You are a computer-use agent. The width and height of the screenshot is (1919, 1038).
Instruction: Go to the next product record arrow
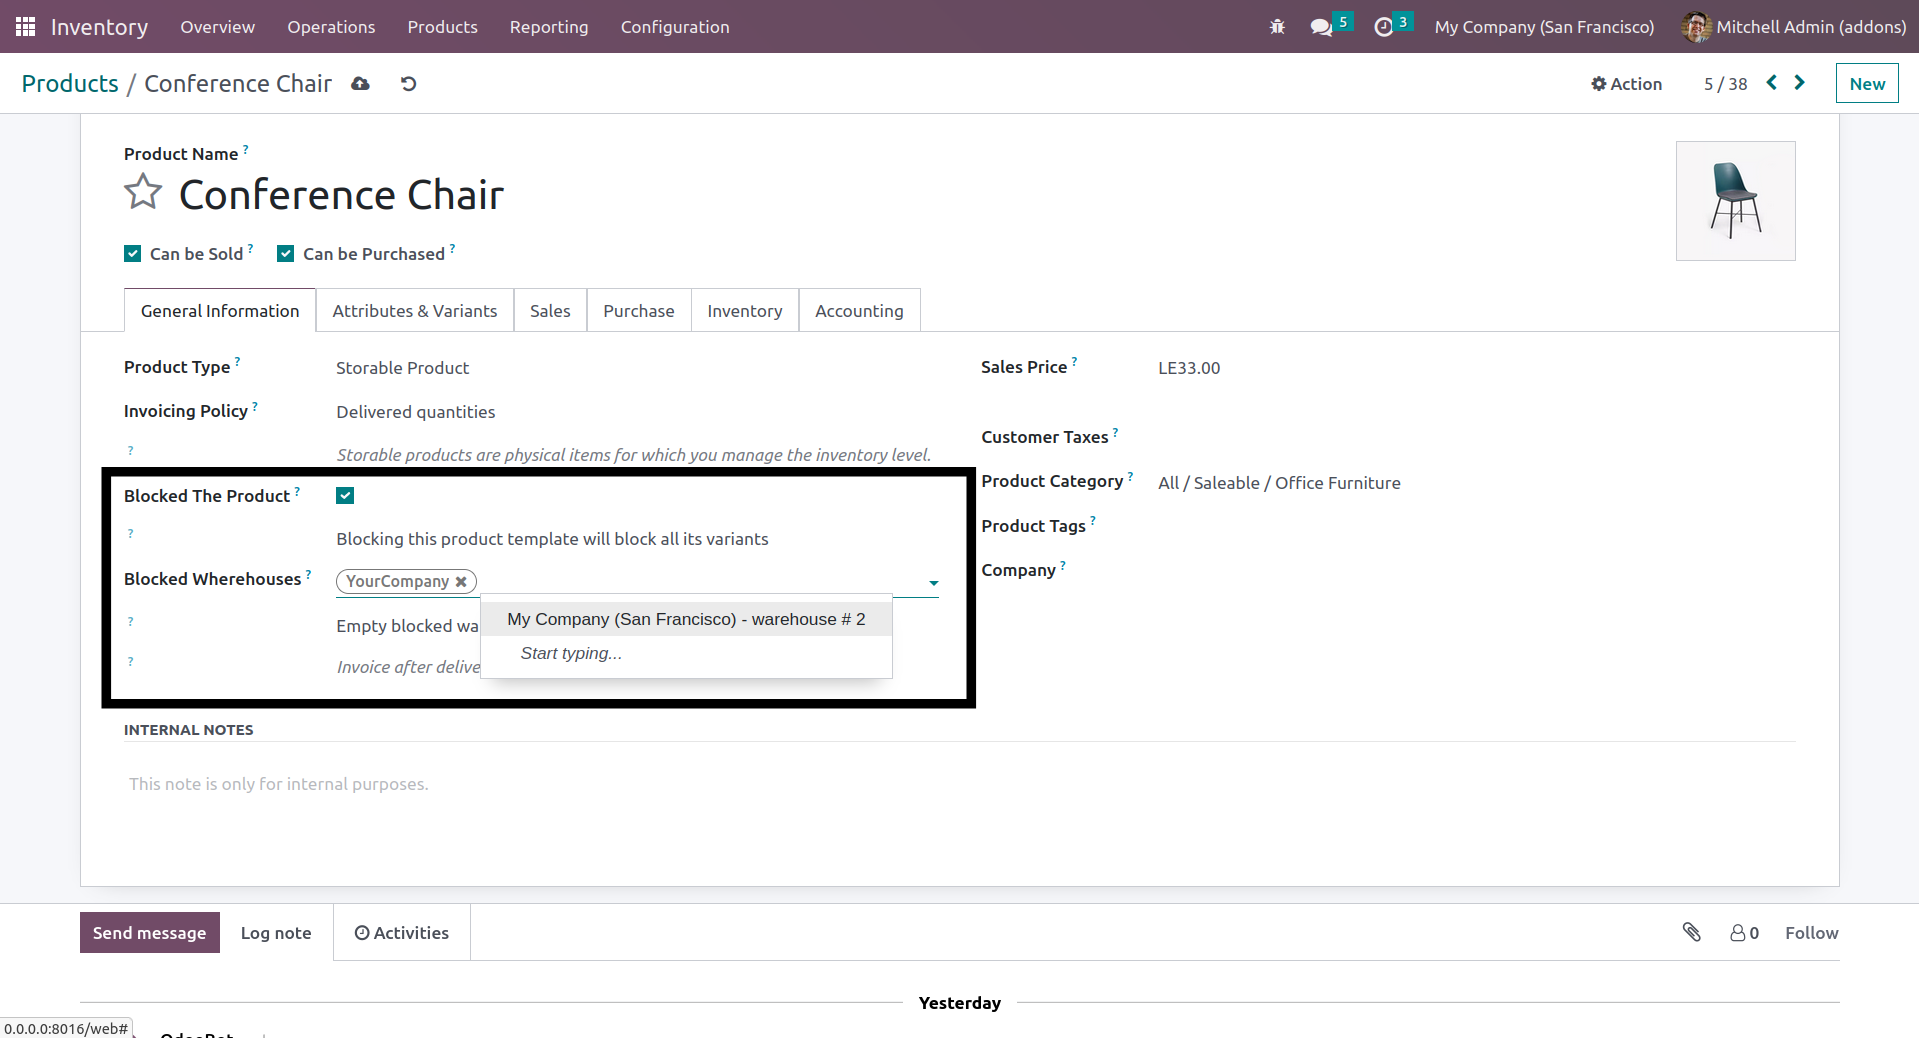pyautogui.click(x=1800, y=83)
